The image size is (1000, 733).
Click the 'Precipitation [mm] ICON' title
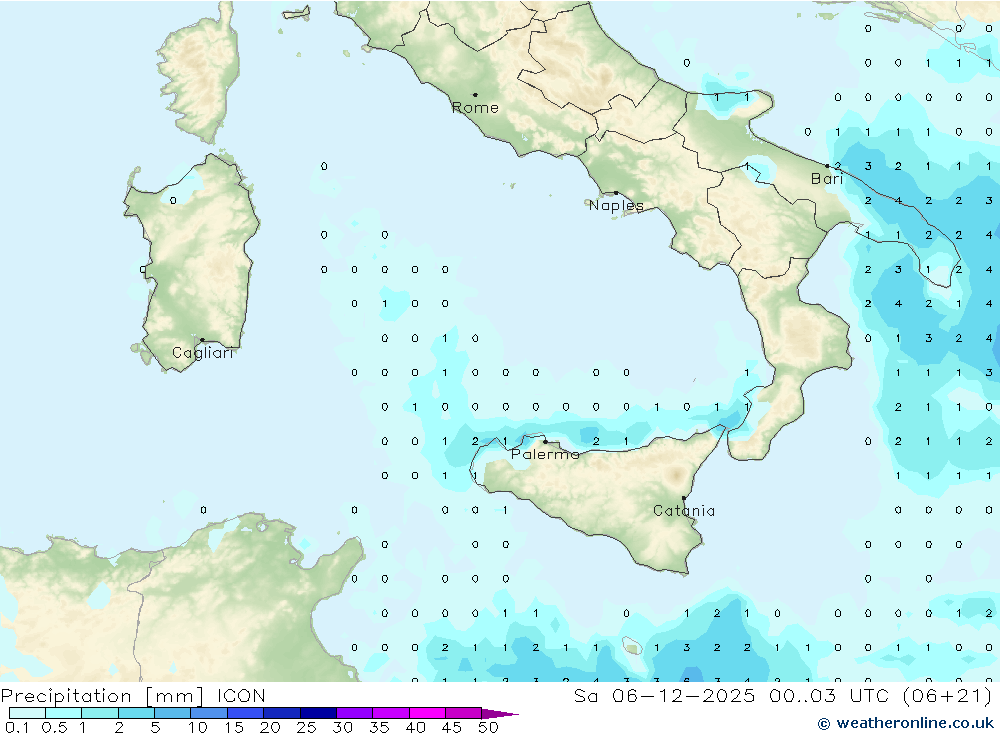133,695
